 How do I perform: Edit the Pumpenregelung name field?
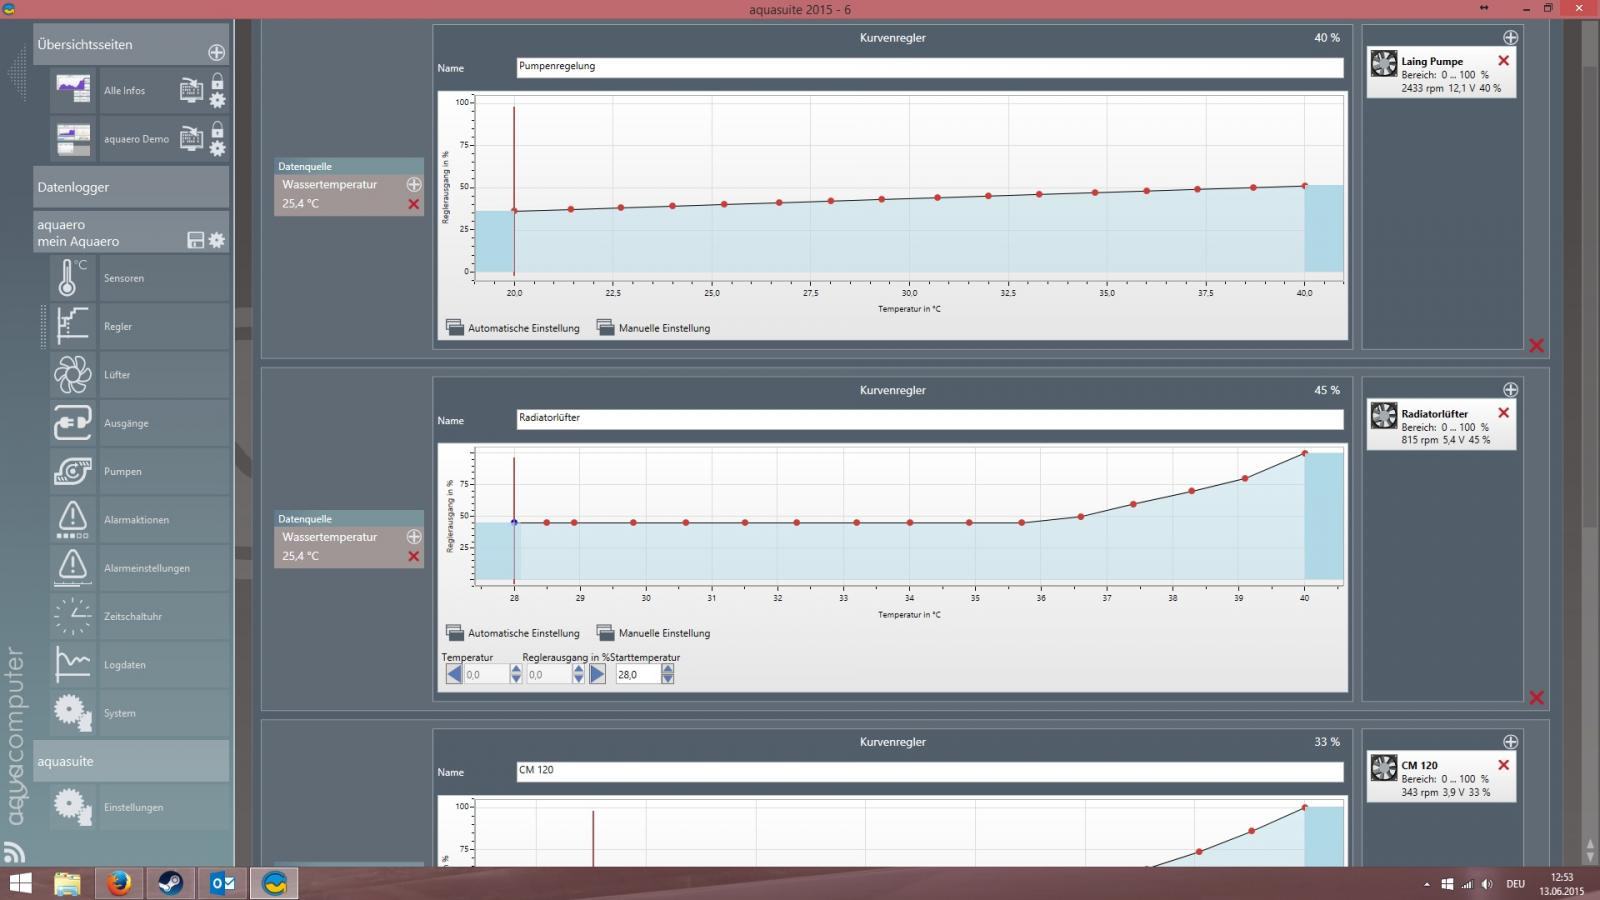coord(930,67)
